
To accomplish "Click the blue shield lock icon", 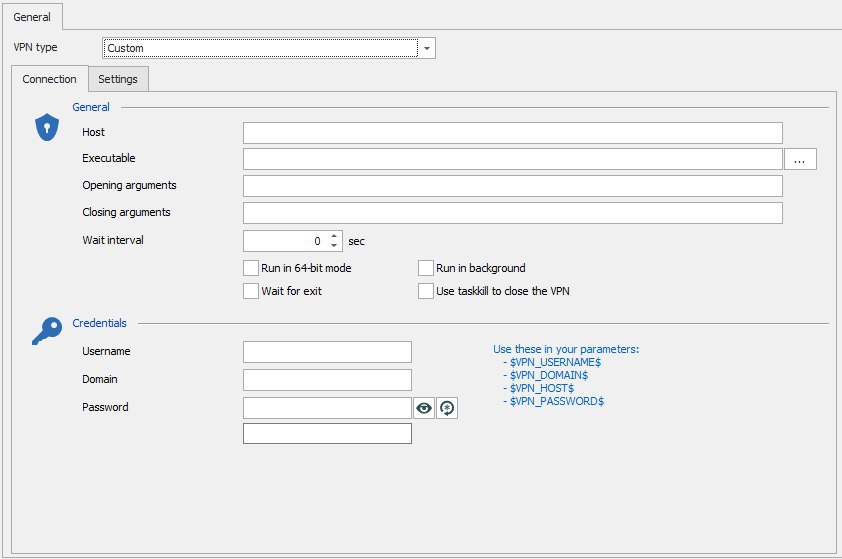I will [x=47, y=127].
